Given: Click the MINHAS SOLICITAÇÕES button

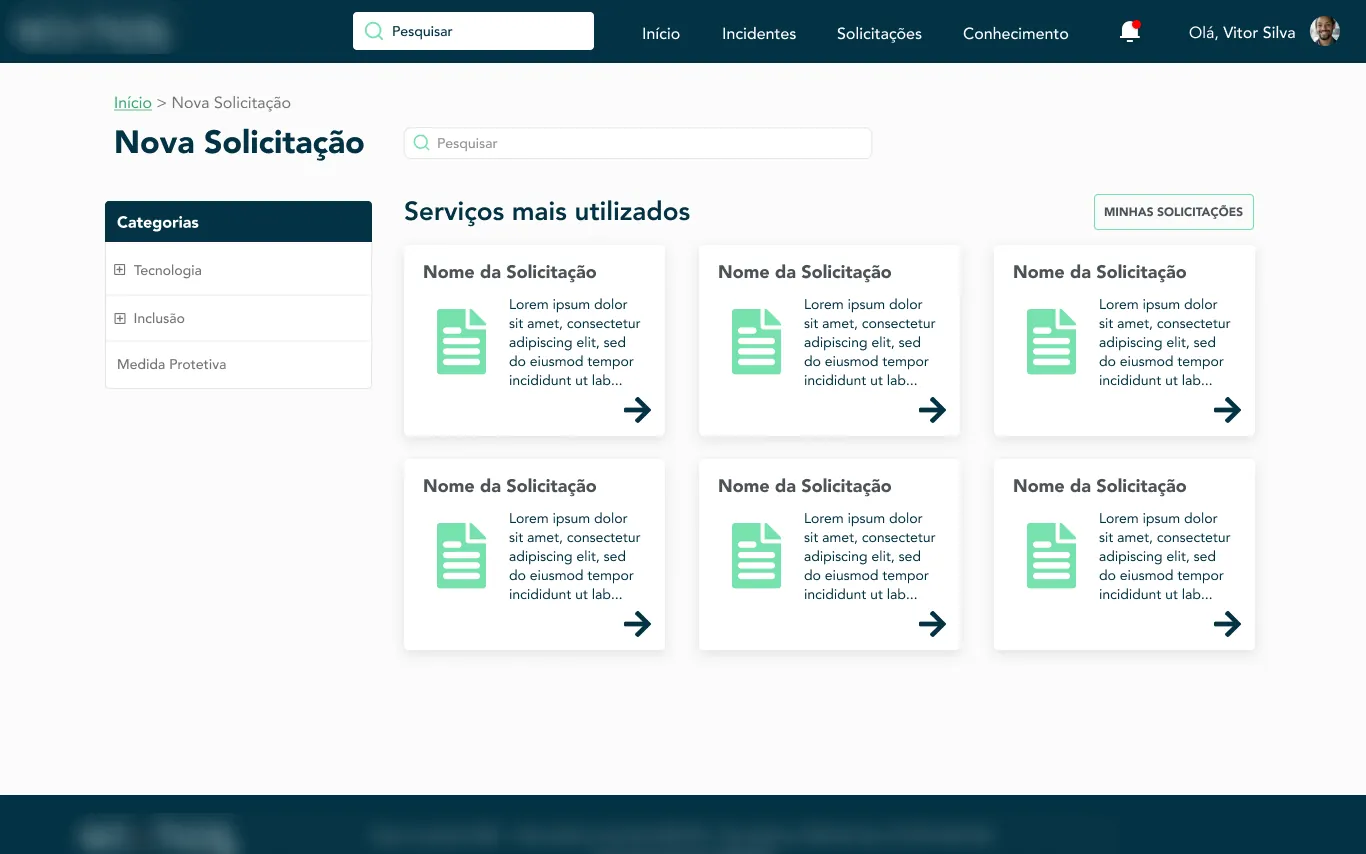Looking at the screenshot, I should pos(1173,212).
